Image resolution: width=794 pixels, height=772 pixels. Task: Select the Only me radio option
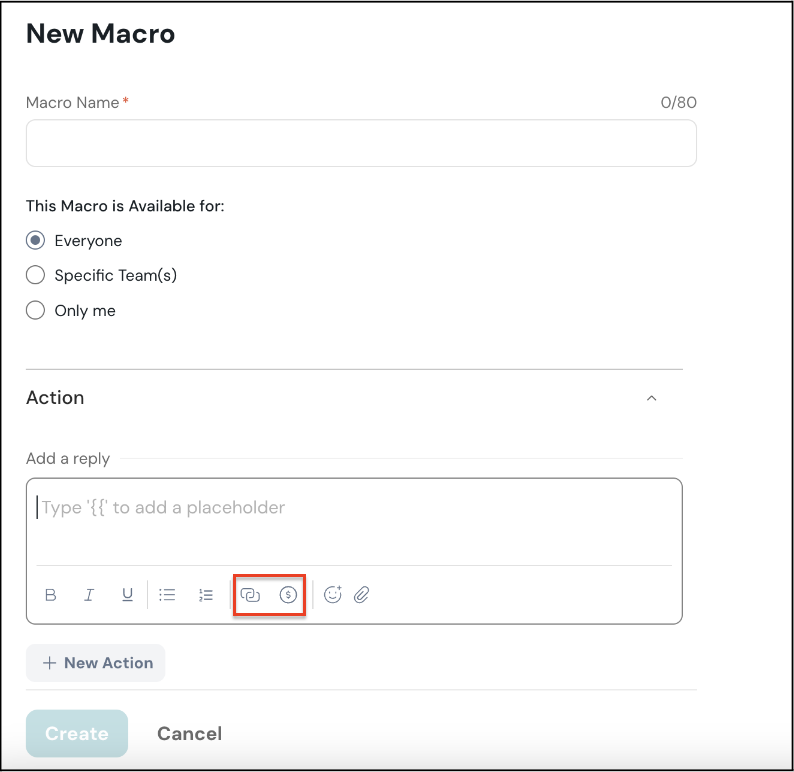[36, 310]
